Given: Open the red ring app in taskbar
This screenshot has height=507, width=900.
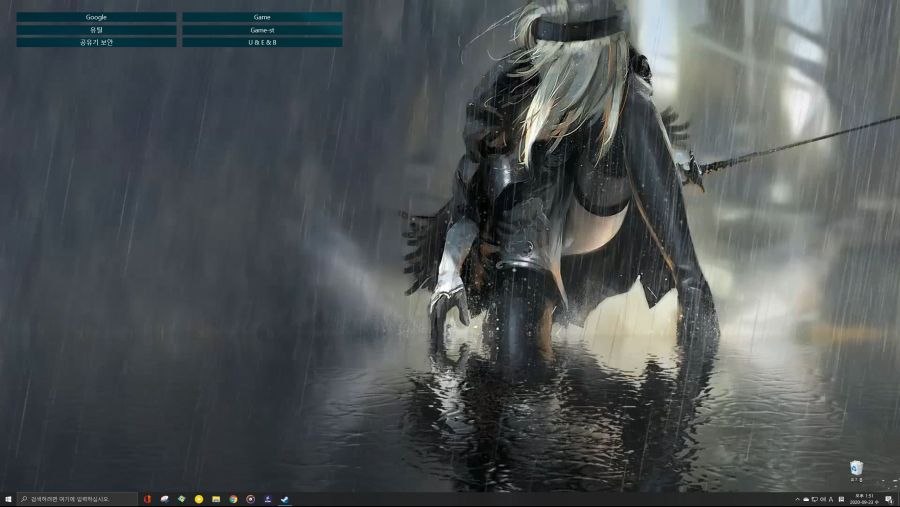Looking at the screenshot, I should [250, 499].
